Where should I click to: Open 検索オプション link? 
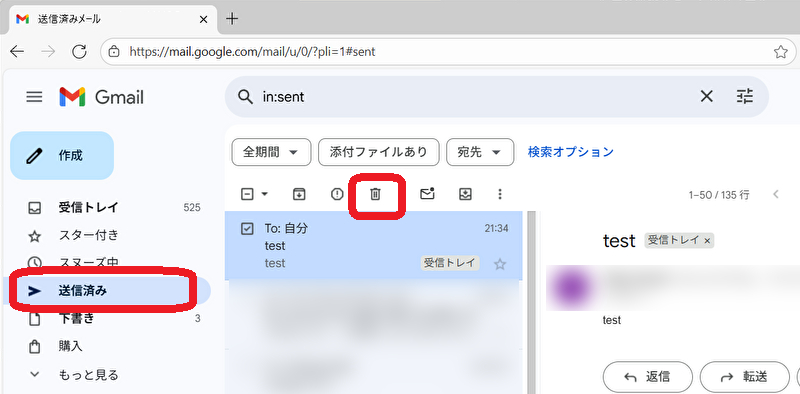coord(570,152)
